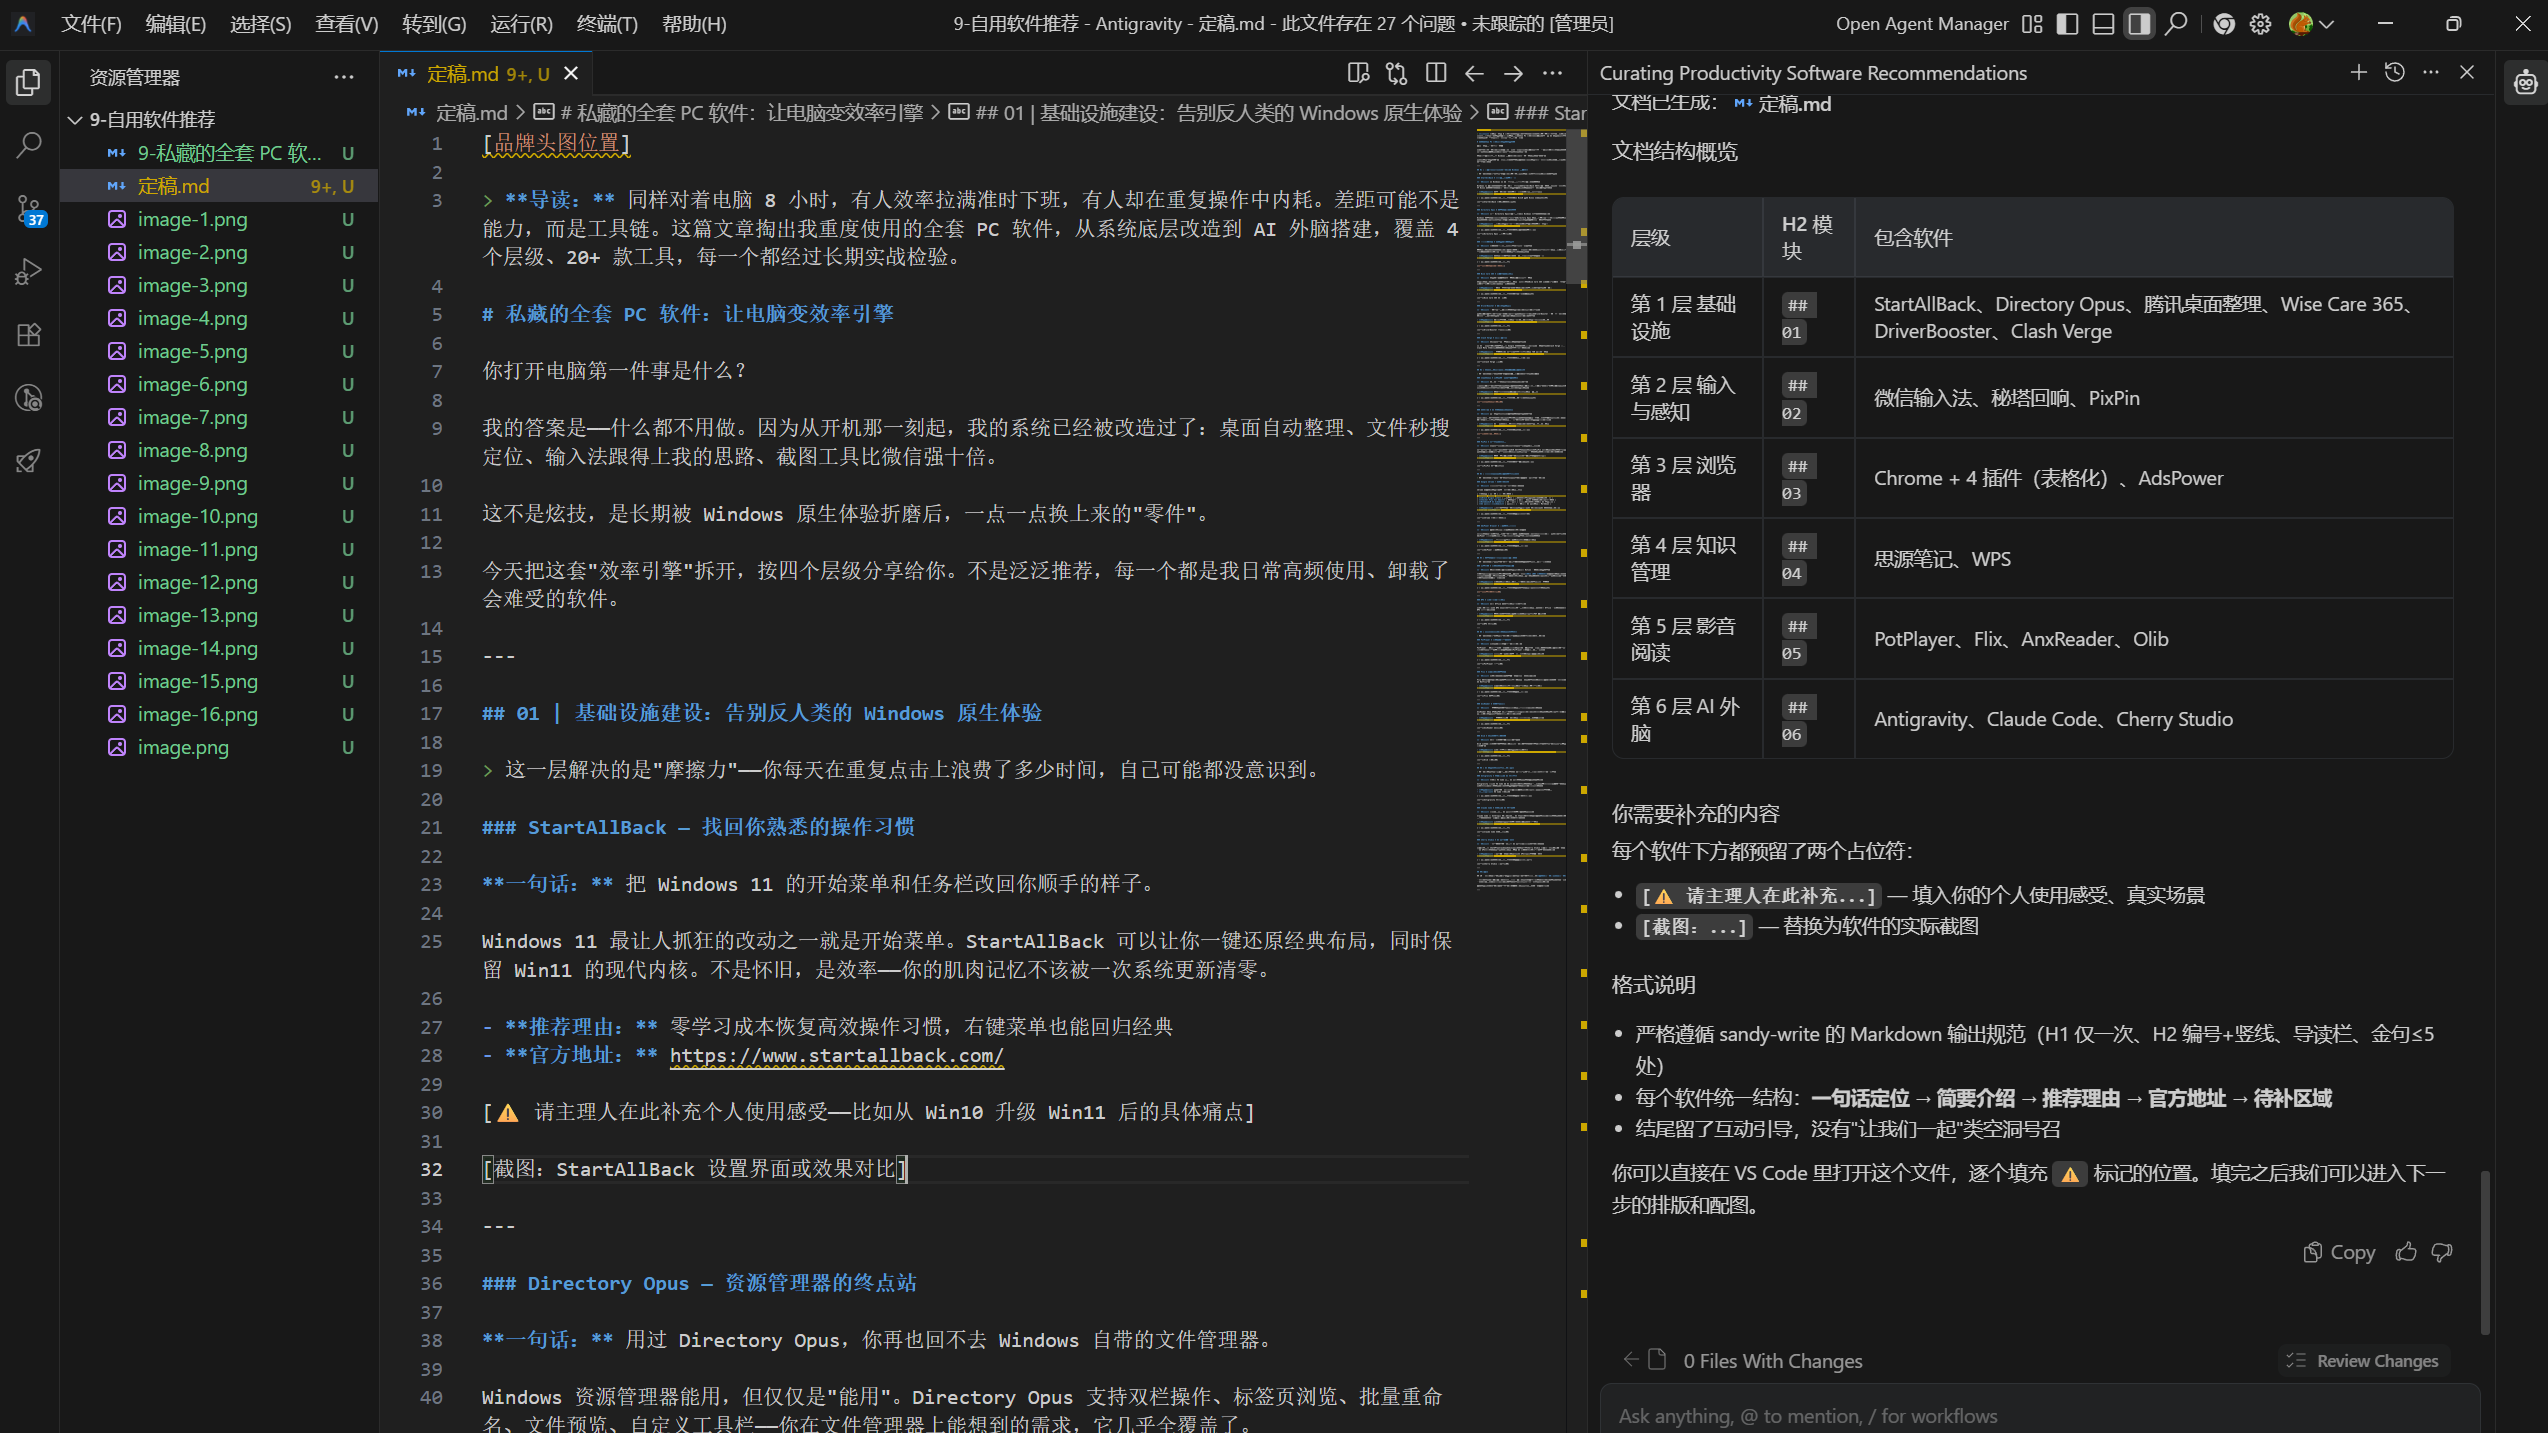Open the 运行(R) menu
The height and width of the screenshot is (1433, 2548).
point(521,24)
